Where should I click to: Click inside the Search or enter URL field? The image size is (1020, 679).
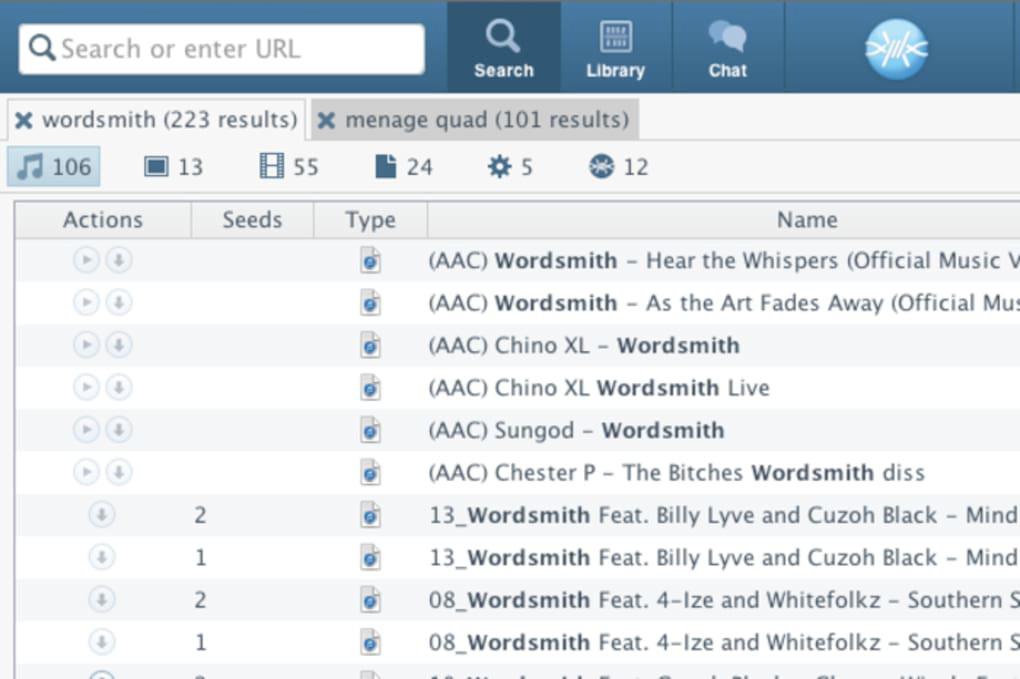point(222,49)
